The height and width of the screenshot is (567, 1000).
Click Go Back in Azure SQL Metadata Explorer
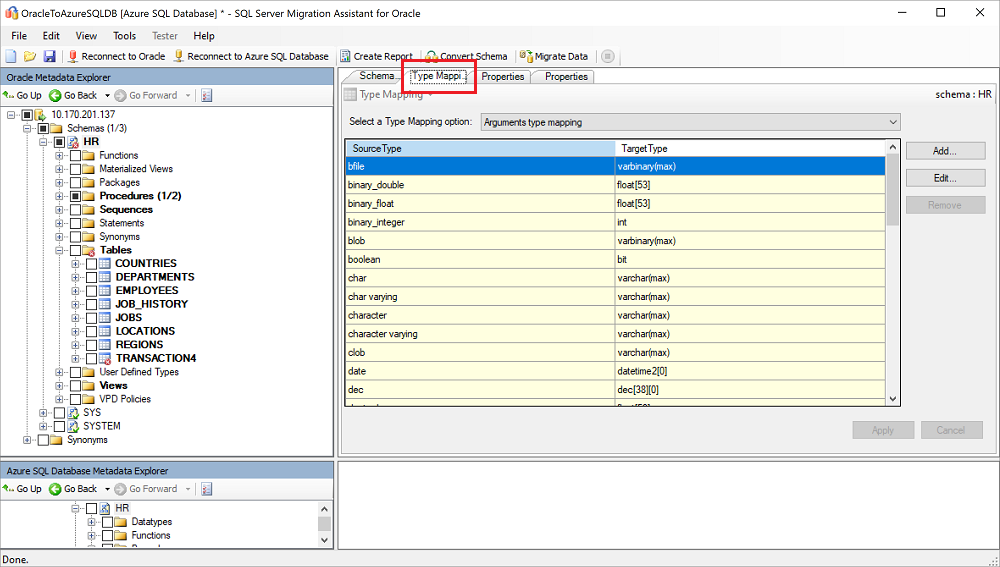click(73, 489)
